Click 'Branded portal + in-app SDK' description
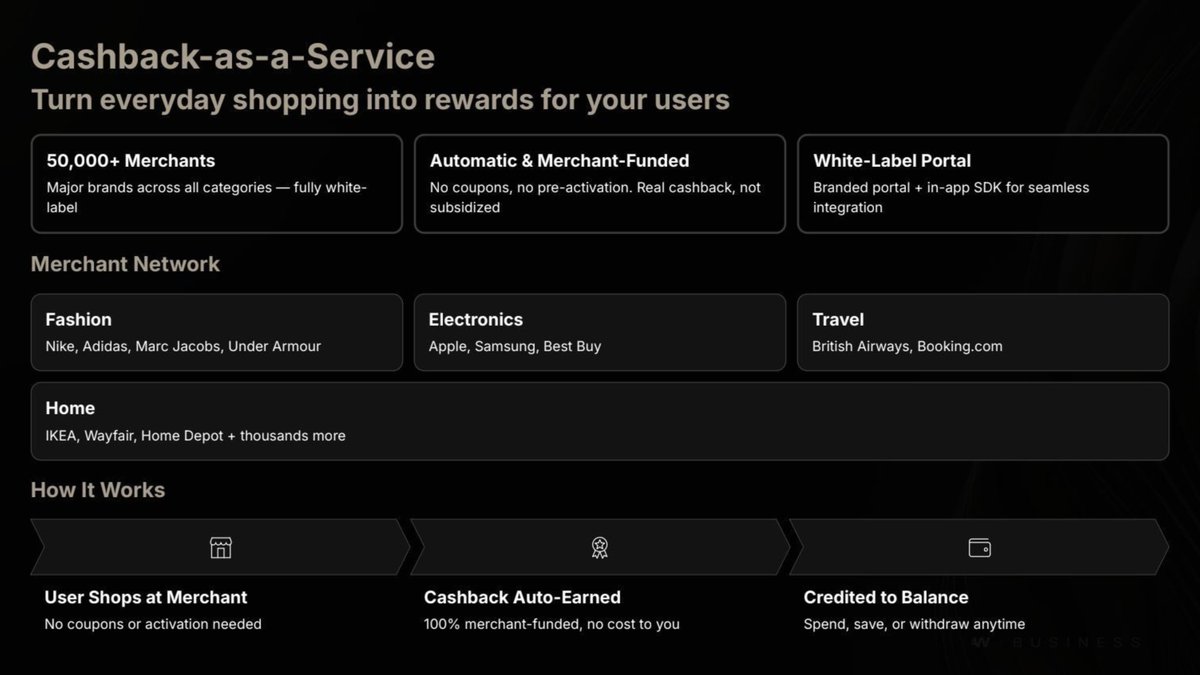Viewport: 1200px width, 675px height. click(x=951, y=197)
